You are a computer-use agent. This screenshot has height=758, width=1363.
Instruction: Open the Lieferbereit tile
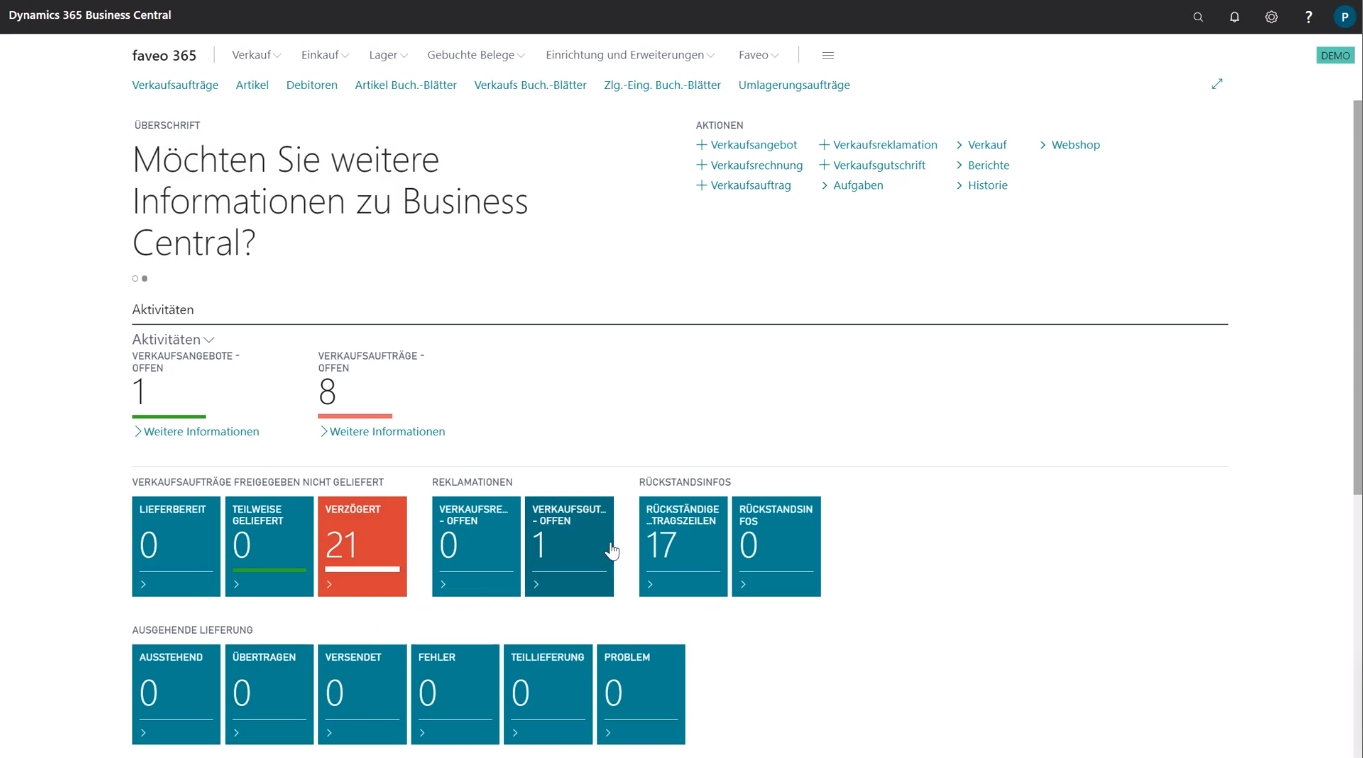[x=176, y=547]
